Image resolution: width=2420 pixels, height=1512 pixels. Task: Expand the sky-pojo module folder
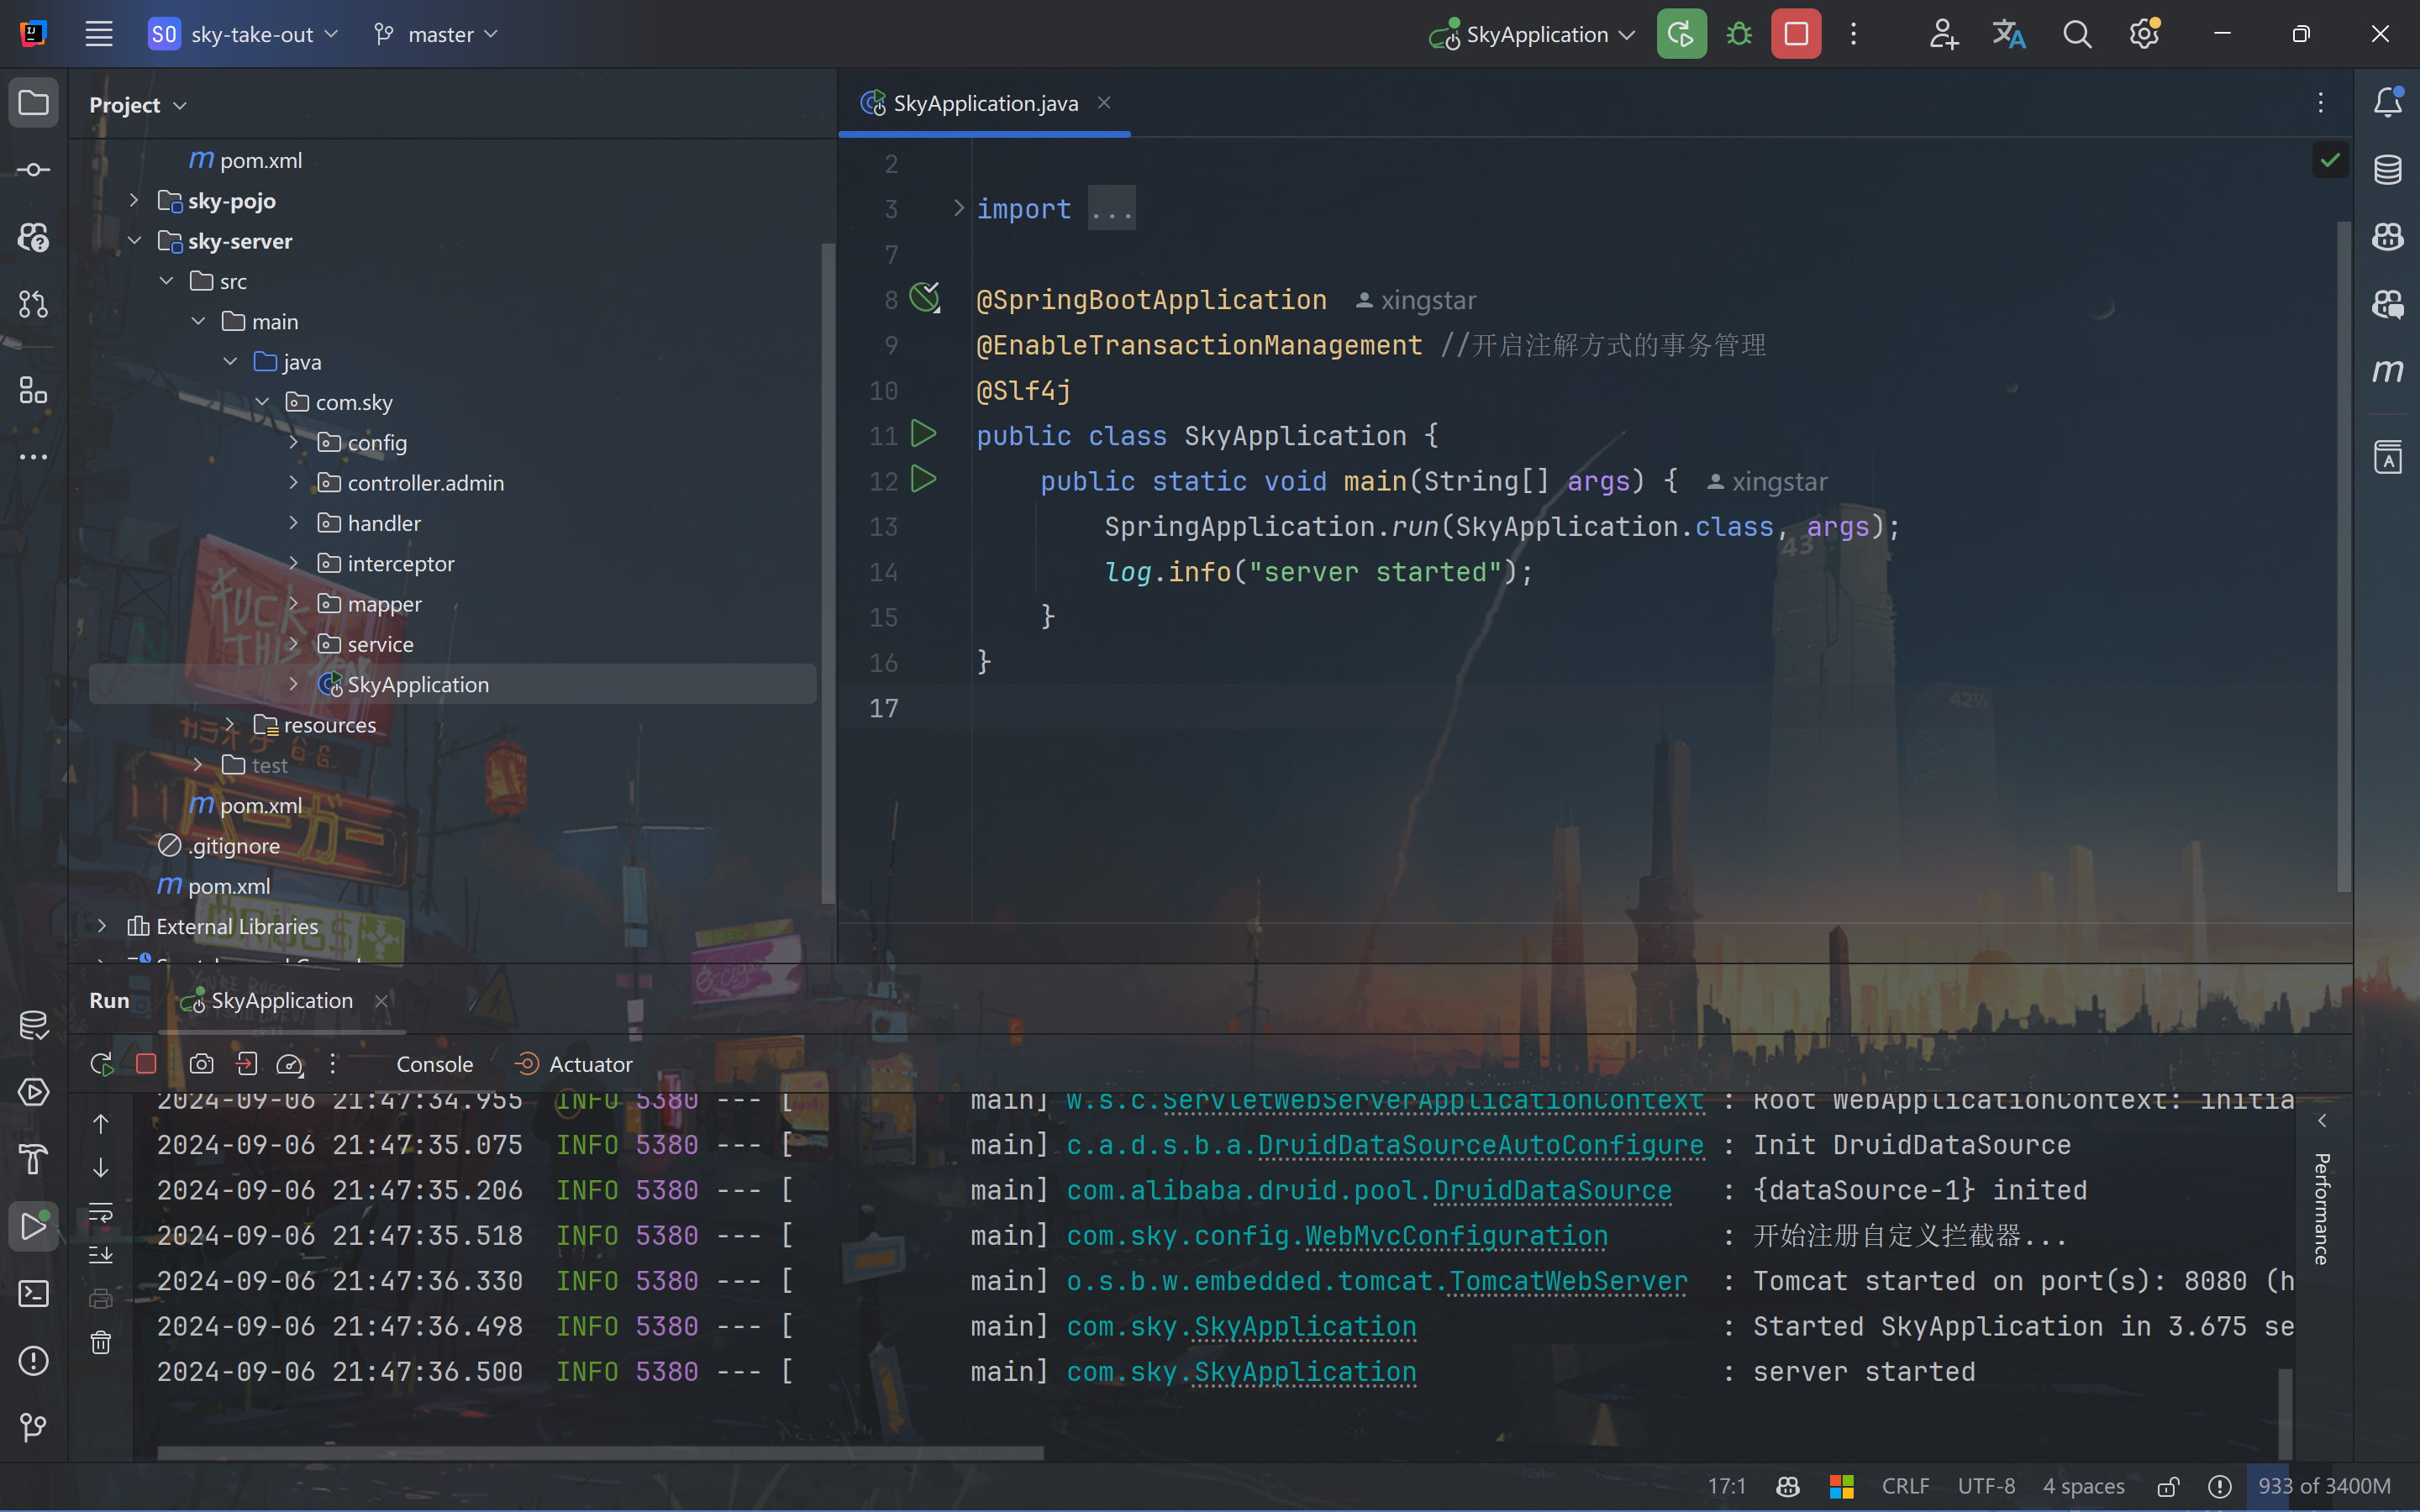[x=134, y=201]
